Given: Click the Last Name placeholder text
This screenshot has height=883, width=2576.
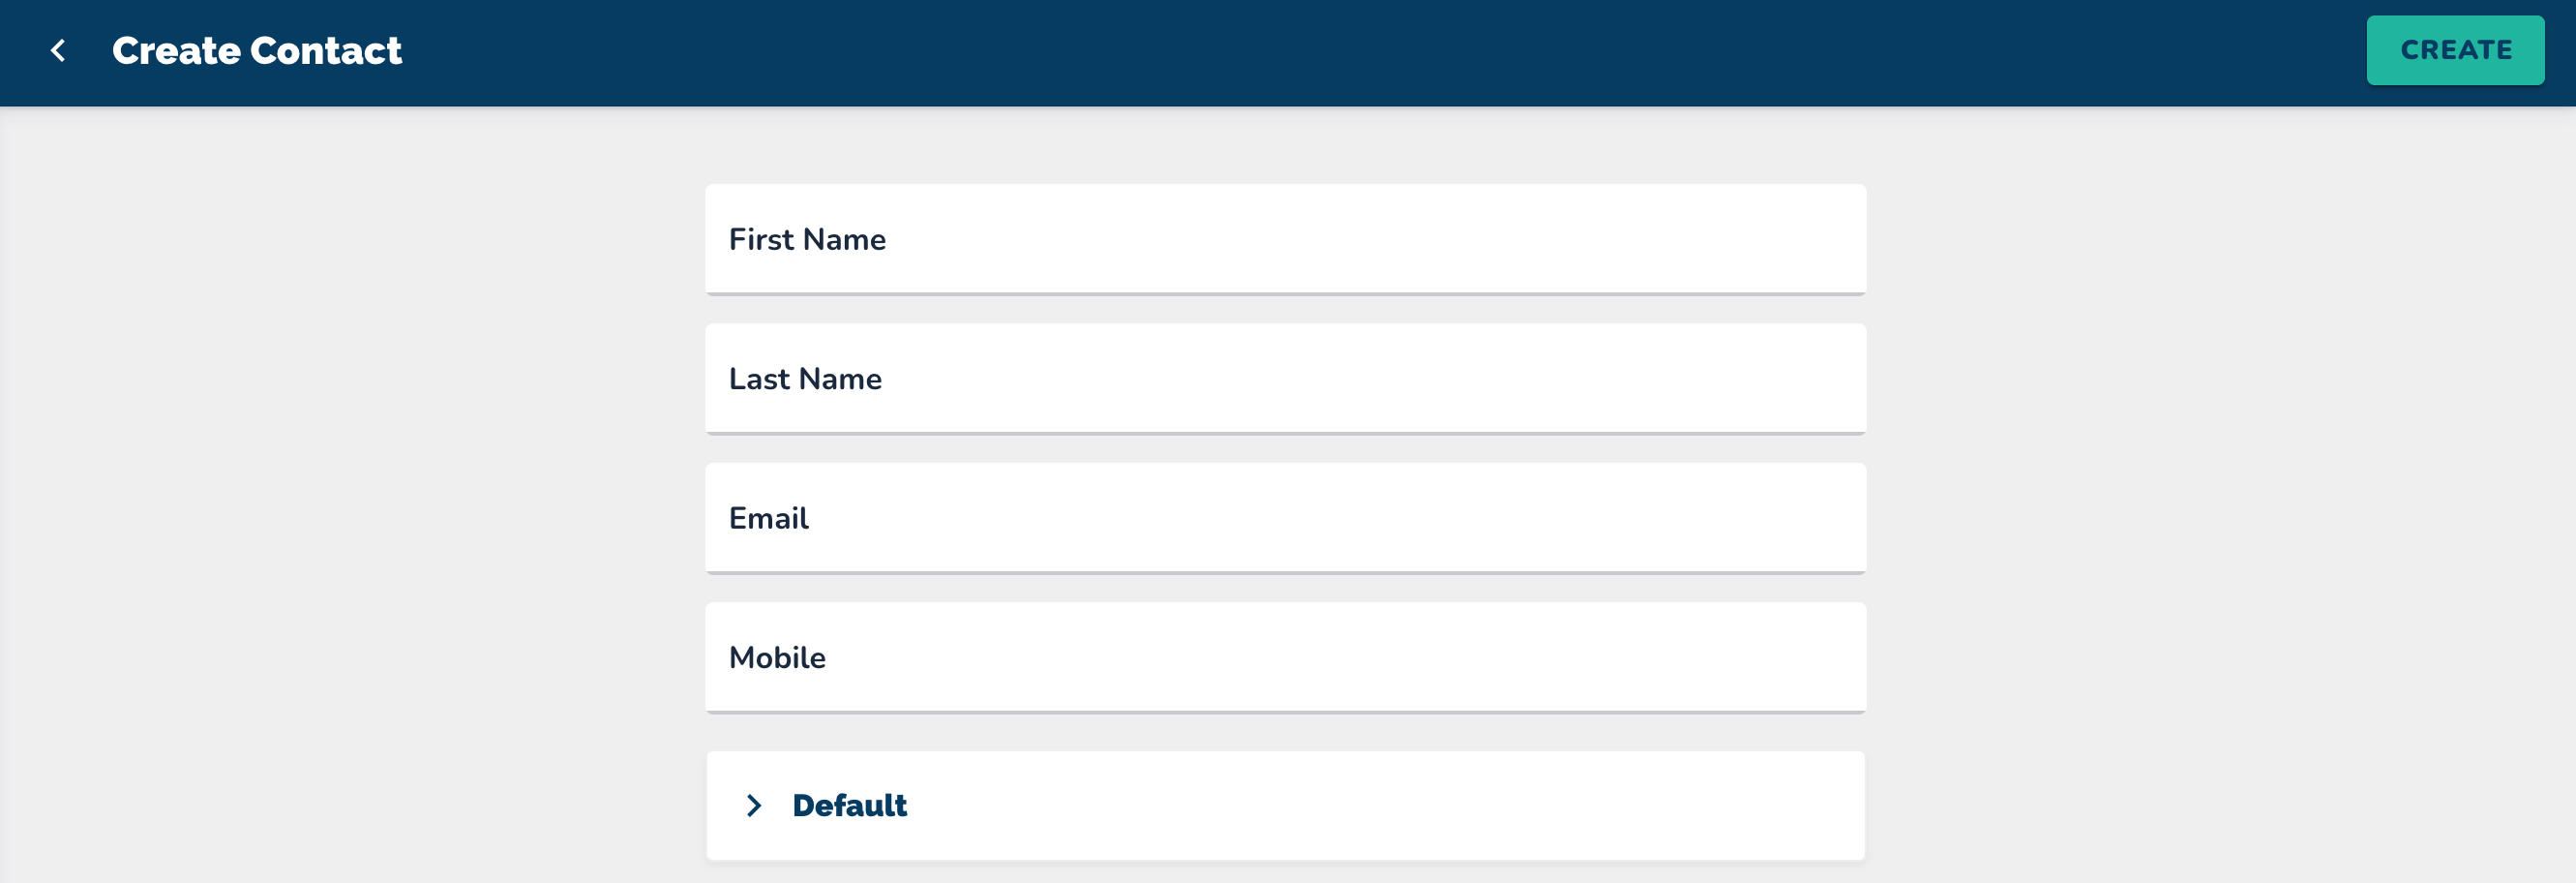Looking at the screenshot, I should click(805, 379).
